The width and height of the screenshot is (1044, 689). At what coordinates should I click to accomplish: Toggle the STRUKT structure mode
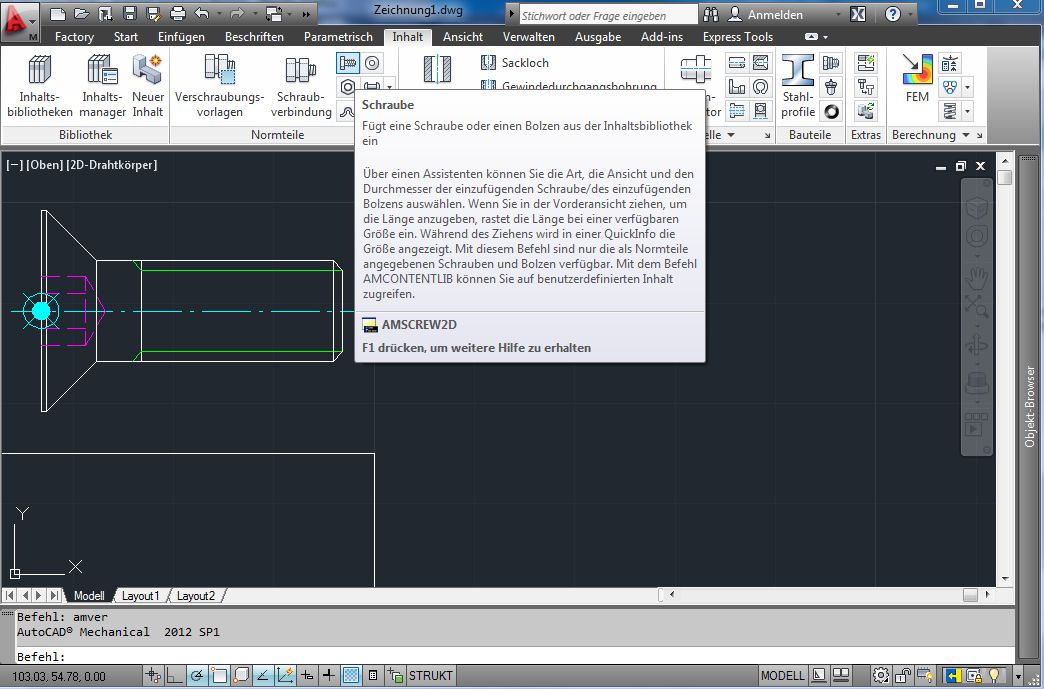pyautogui.click(x=430, y=676)
